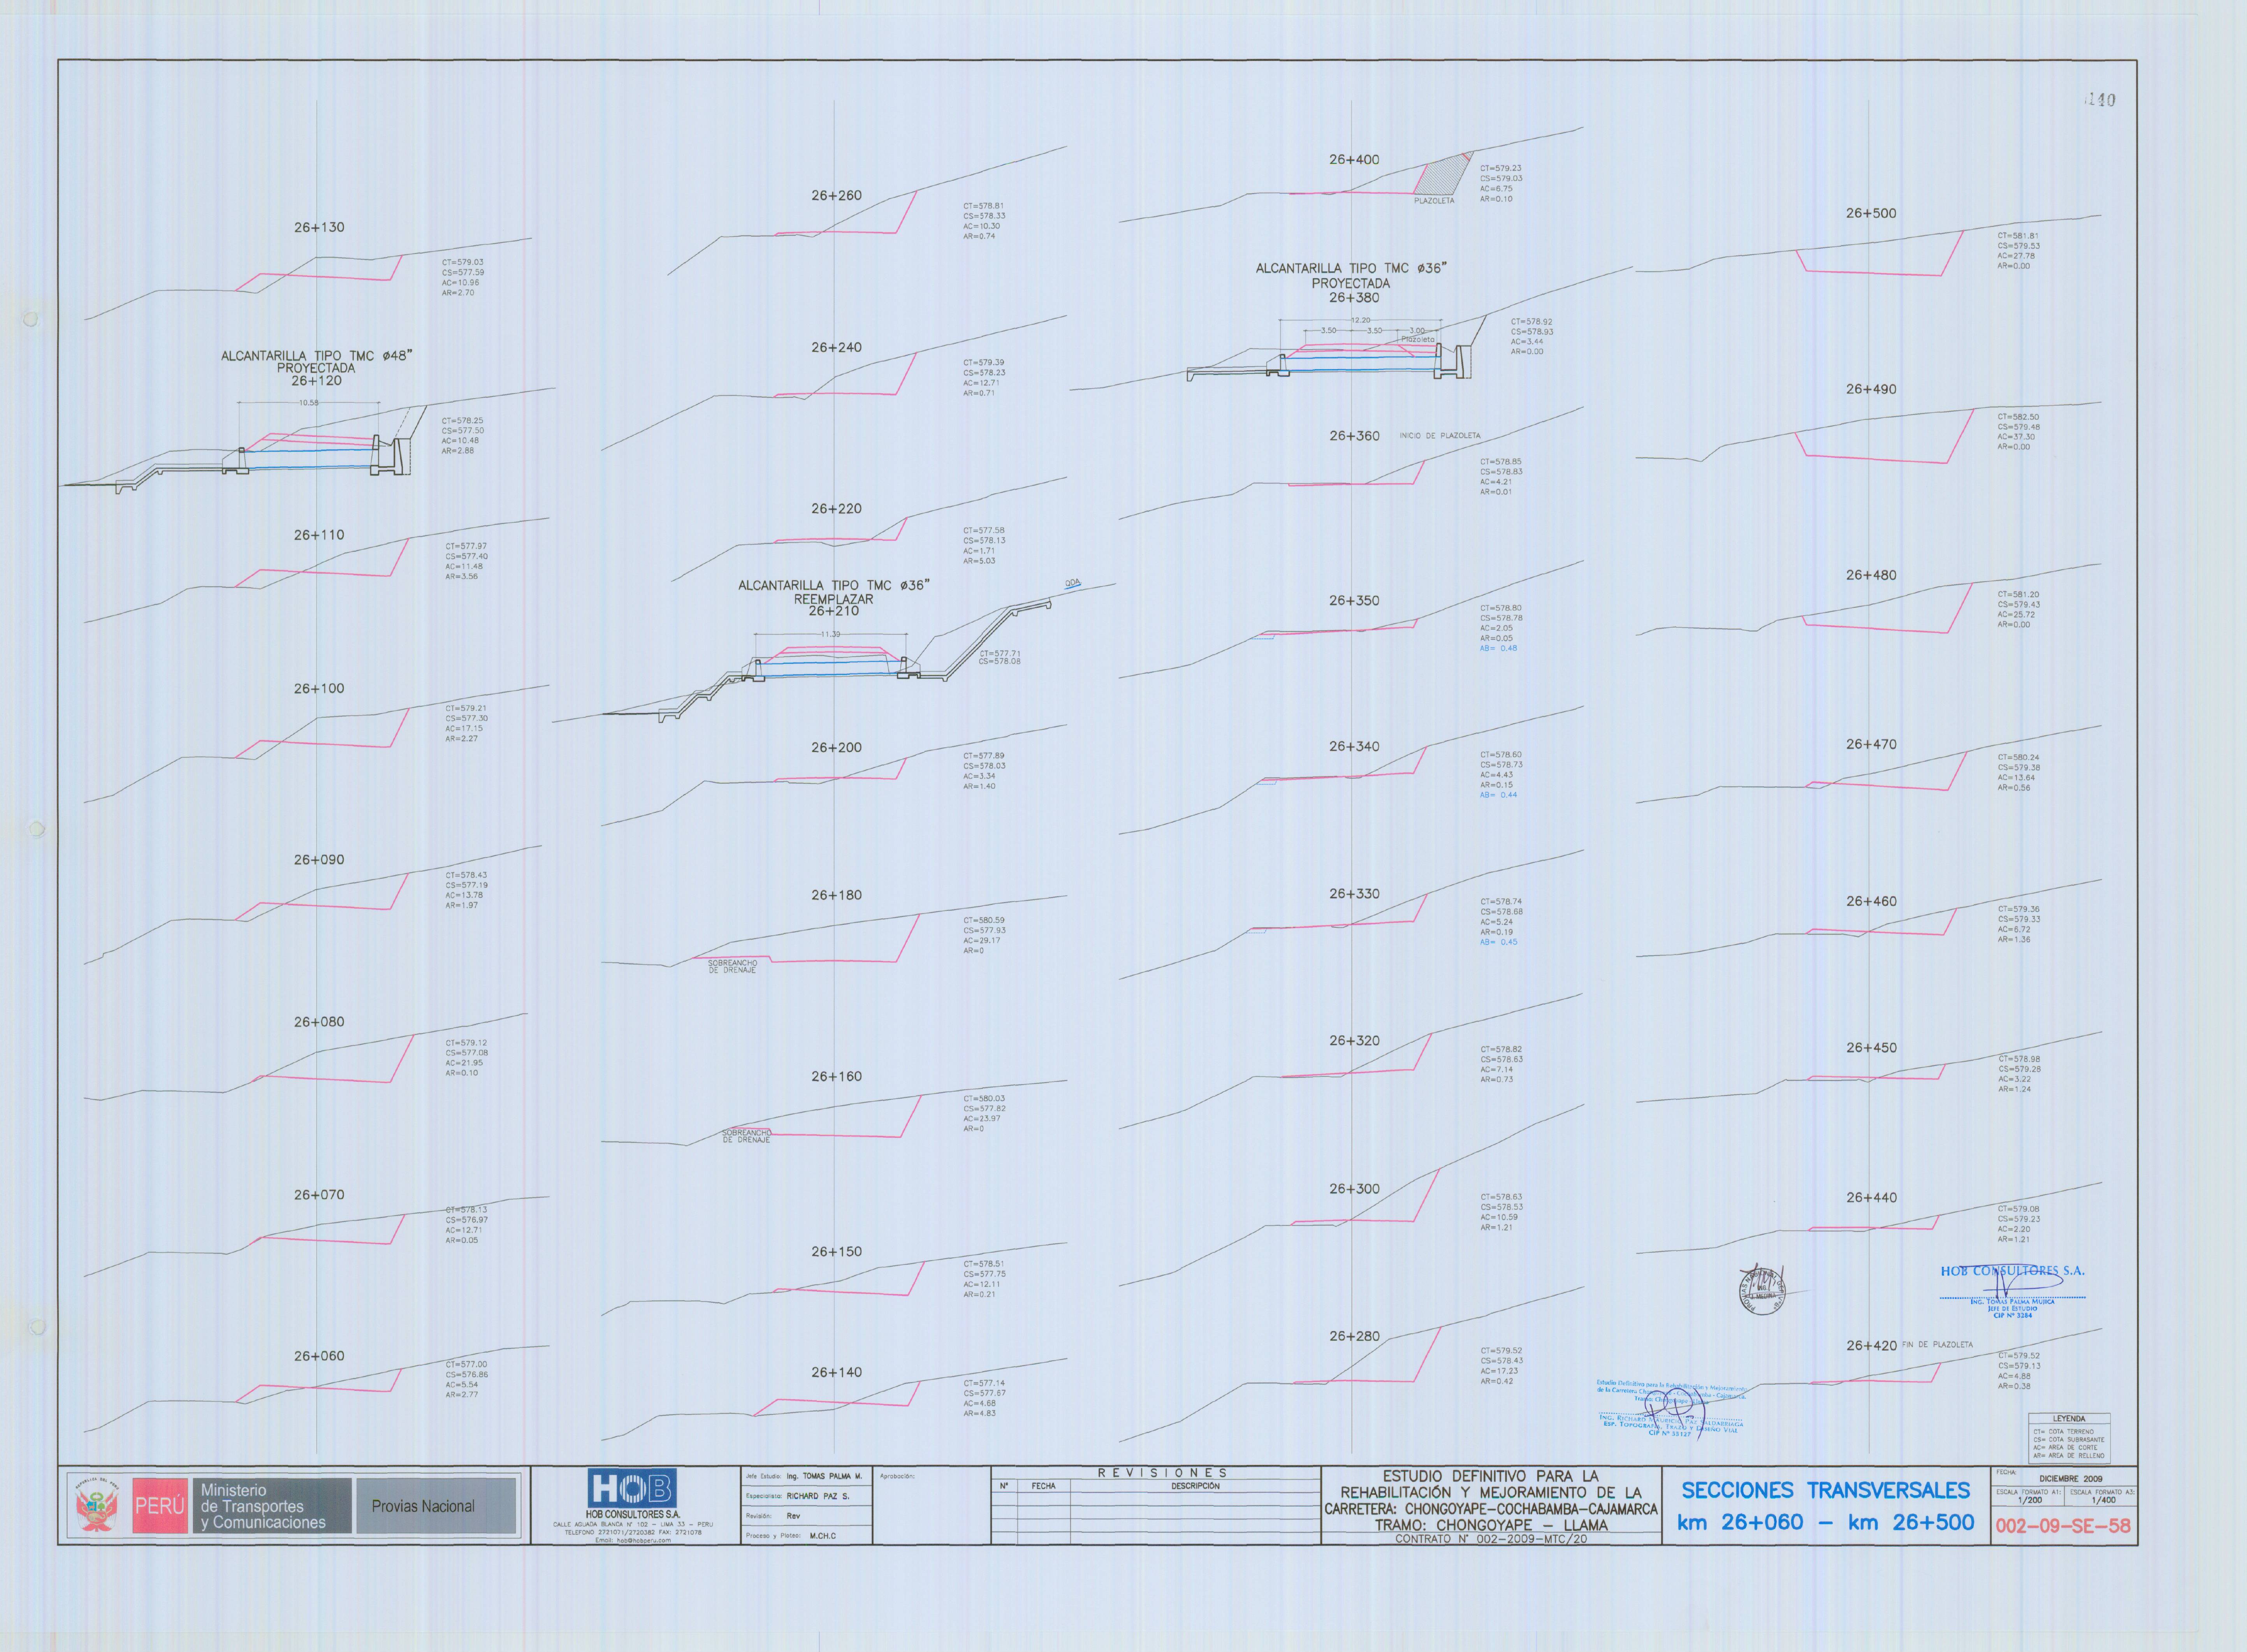The height and width of the screenshot is (1652, 2247).
Task: Click the station label 26+340
Action: (1354, 747)
